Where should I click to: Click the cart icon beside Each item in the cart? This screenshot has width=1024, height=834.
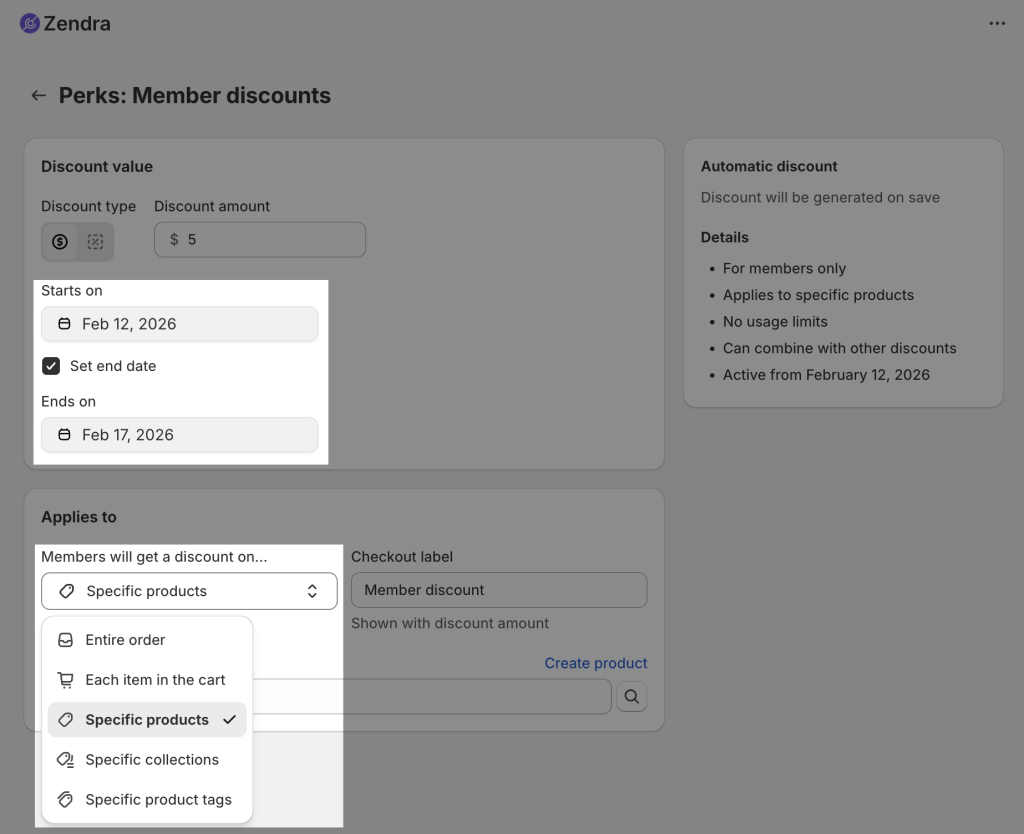point(65,680)
